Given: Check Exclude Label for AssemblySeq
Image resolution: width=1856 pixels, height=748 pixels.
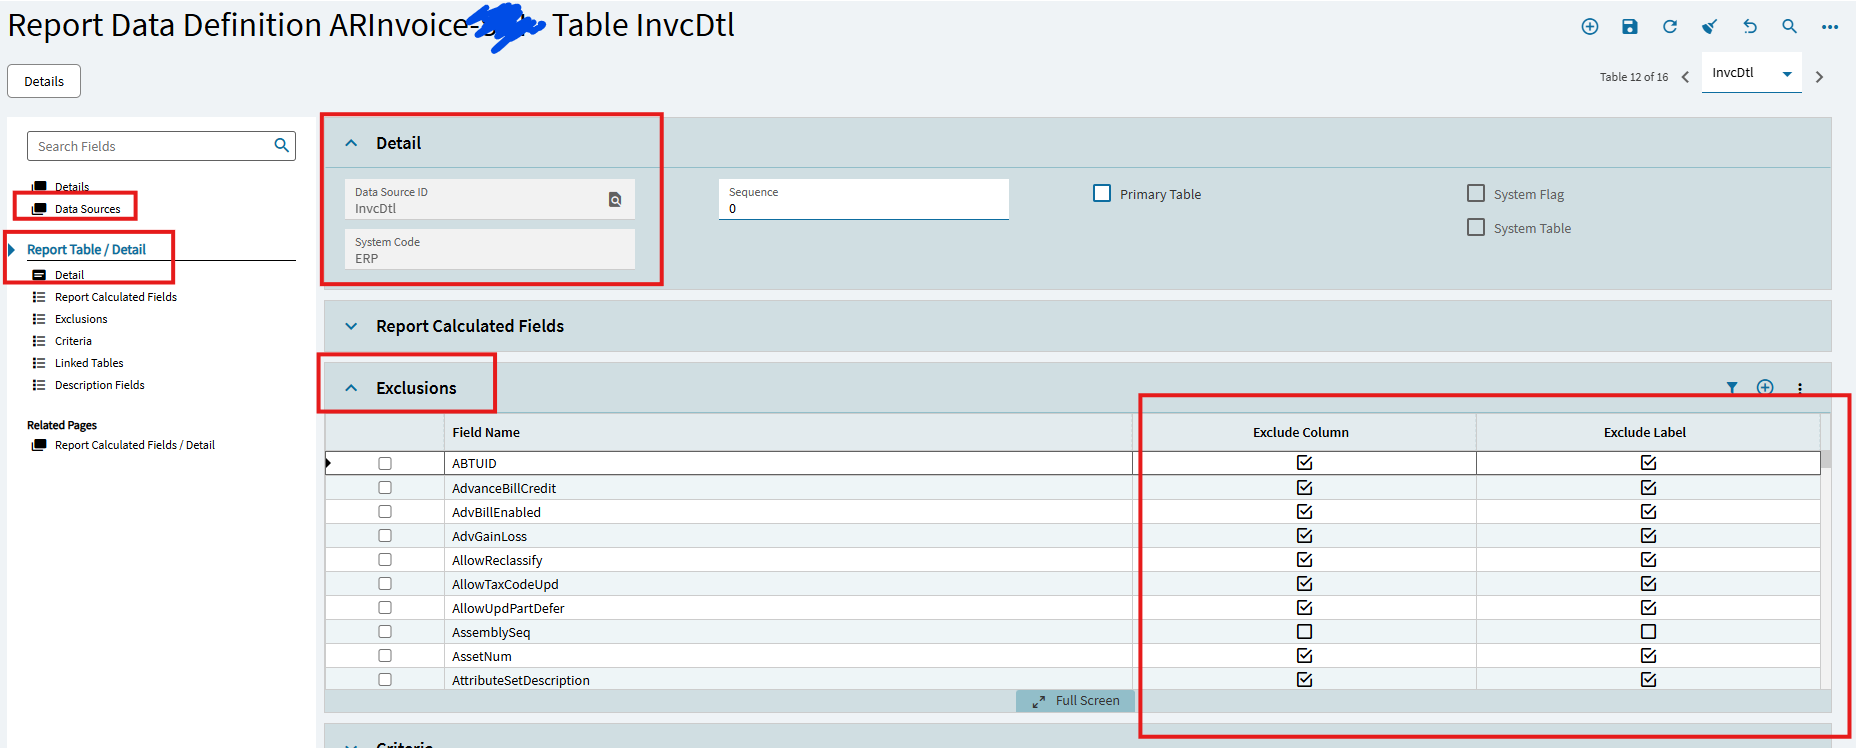Looking at the screenshot, I should coord(1648,632).
